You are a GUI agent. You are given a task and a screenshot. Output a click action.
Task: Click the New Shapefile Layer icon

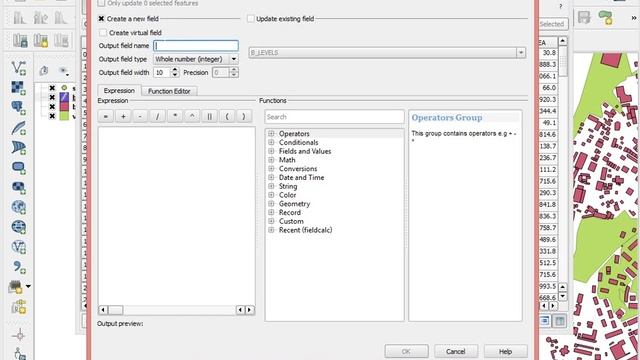(16, 287)
